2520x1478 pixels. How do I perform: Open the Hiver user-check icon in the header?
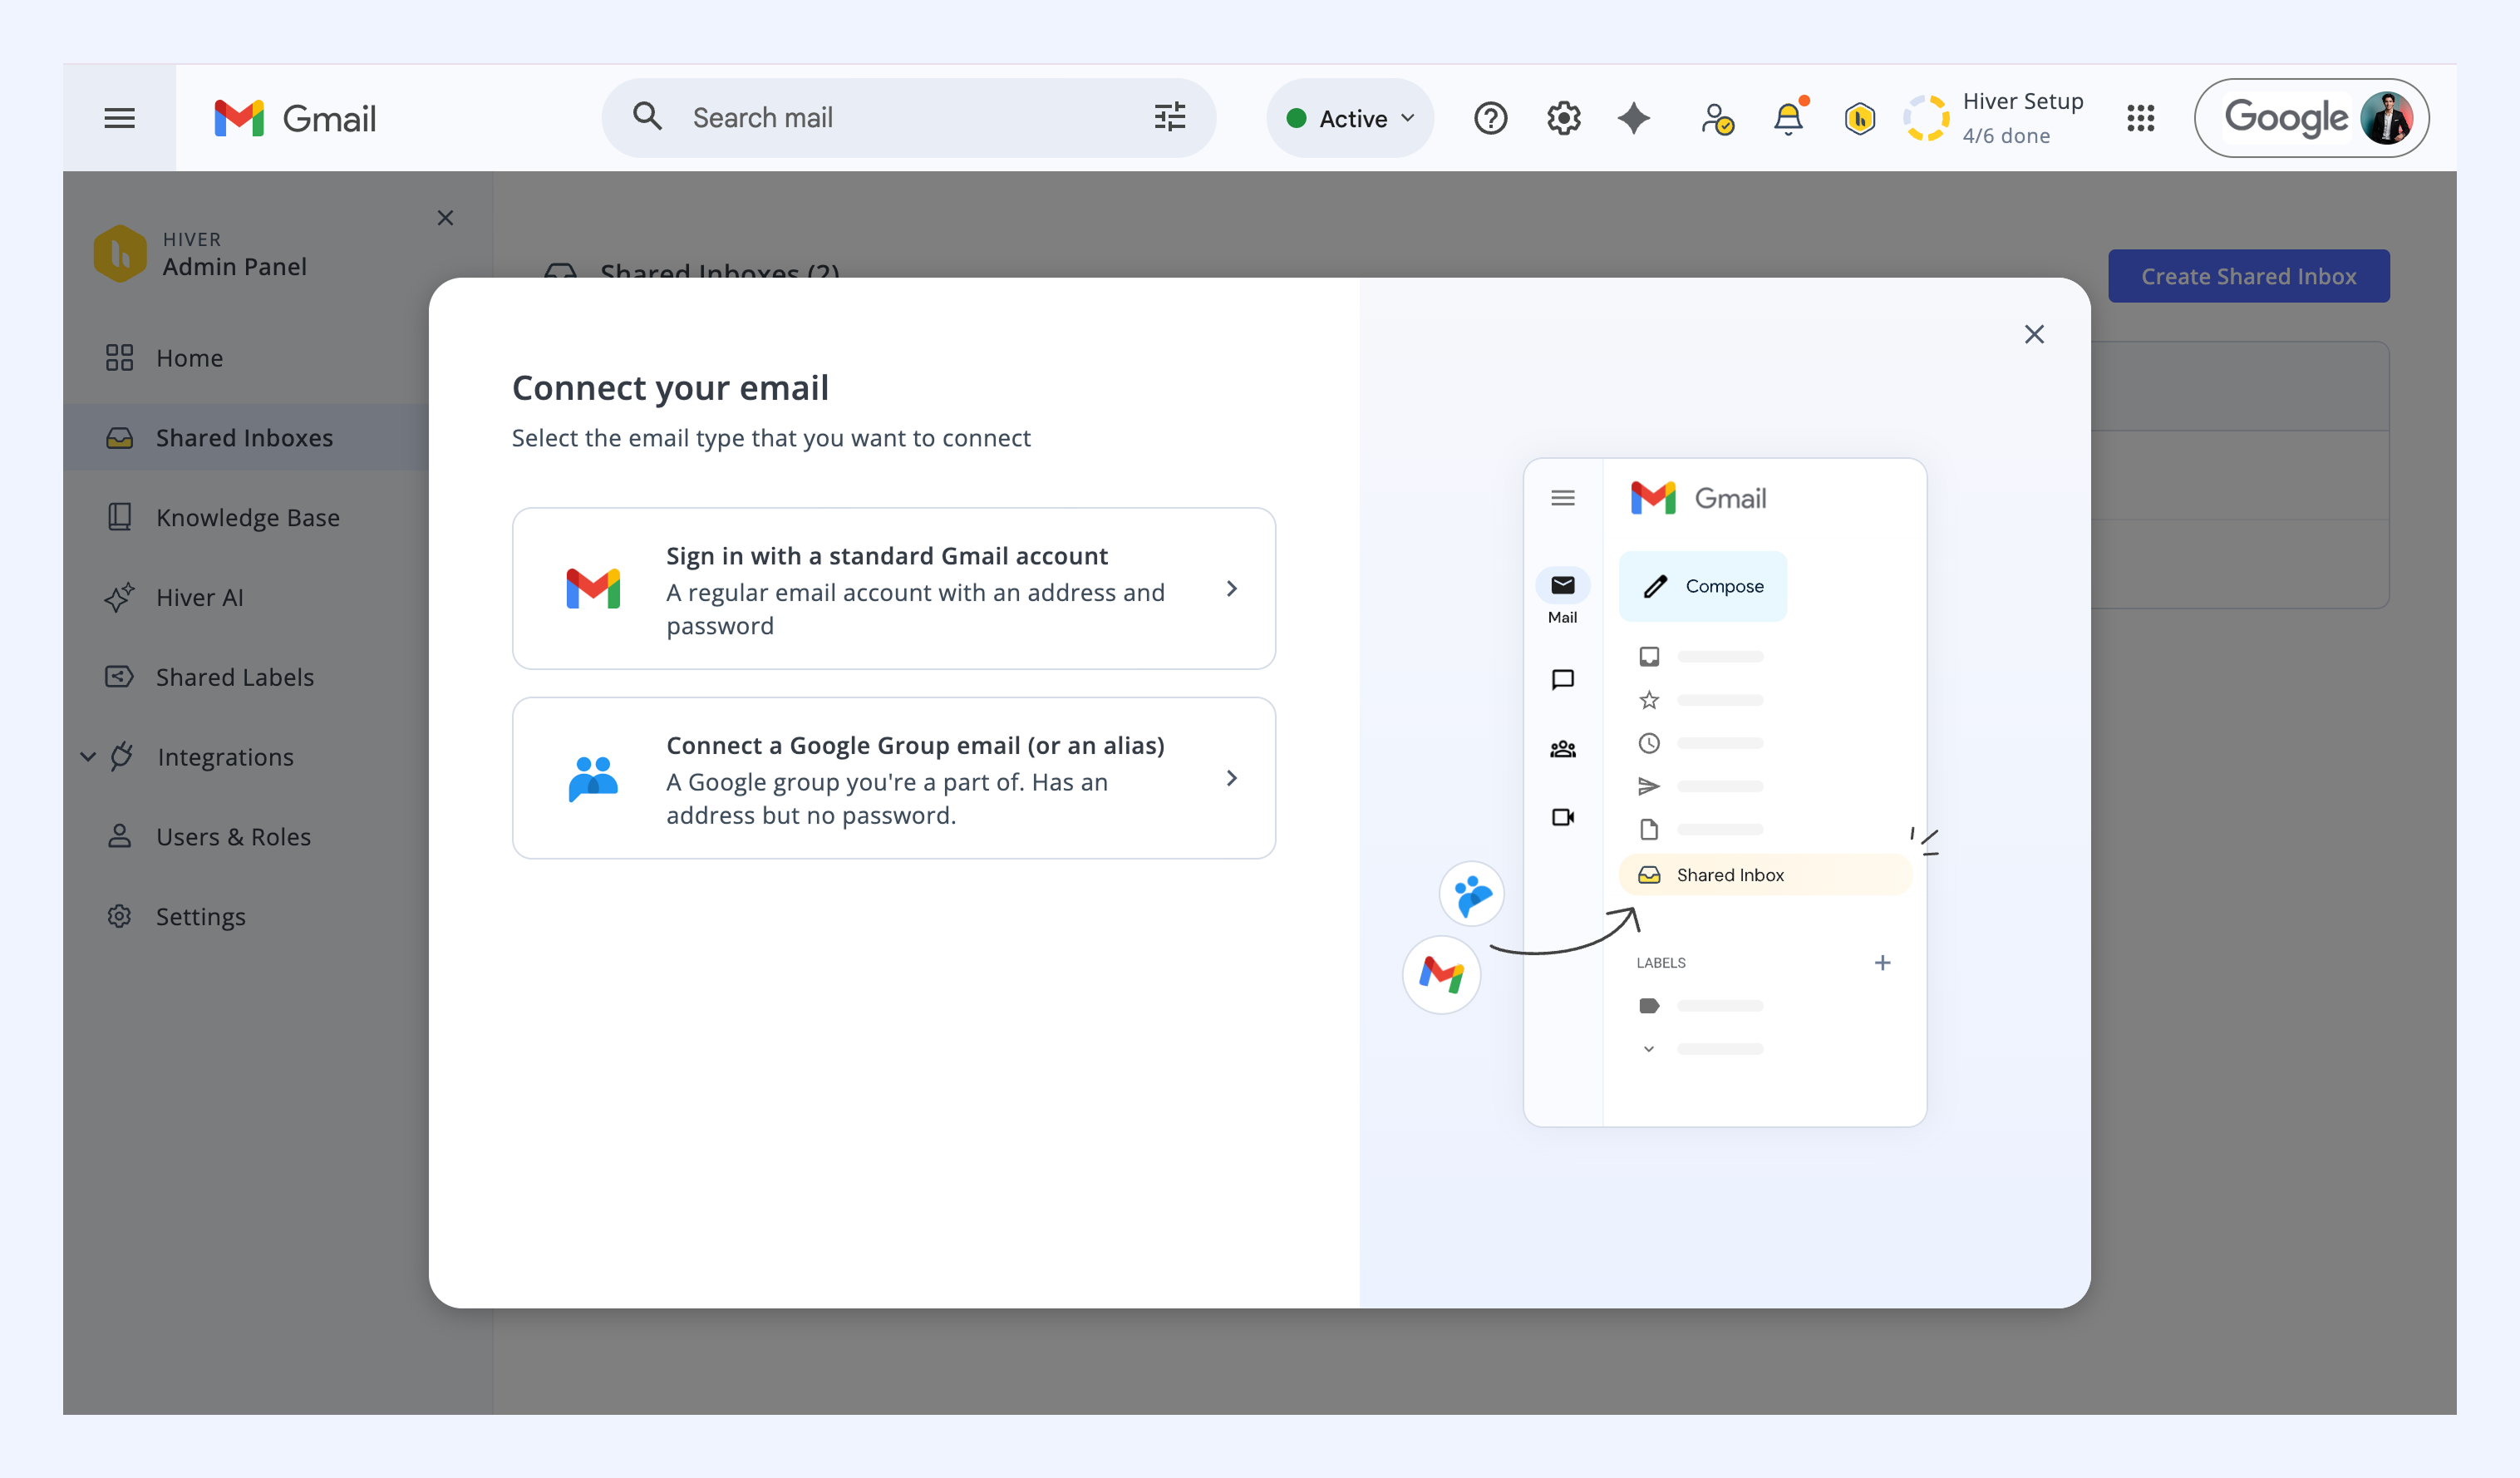pos(1716,118)
